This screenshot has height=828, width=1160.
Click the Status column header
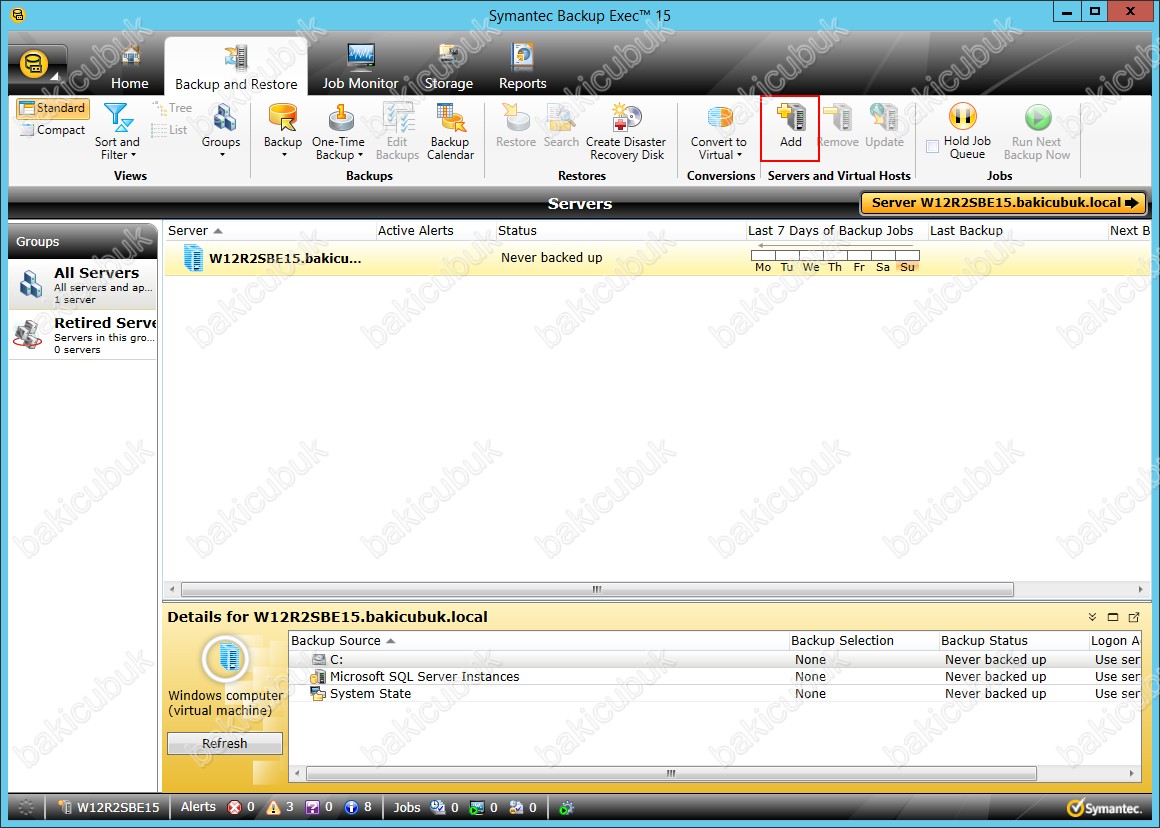(x=620, y=231)
